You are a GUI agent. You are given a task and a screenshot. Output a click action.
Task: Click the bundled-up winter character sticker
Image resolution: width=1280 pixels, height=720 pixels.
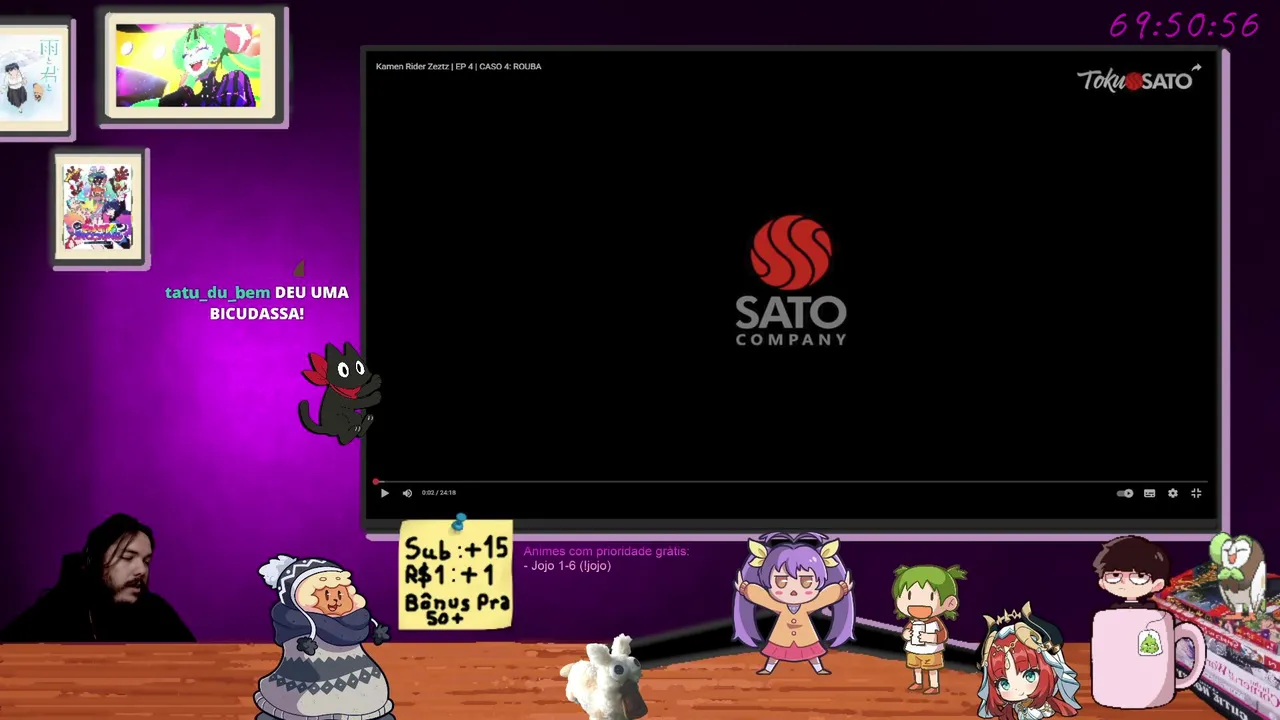(322, 638)
